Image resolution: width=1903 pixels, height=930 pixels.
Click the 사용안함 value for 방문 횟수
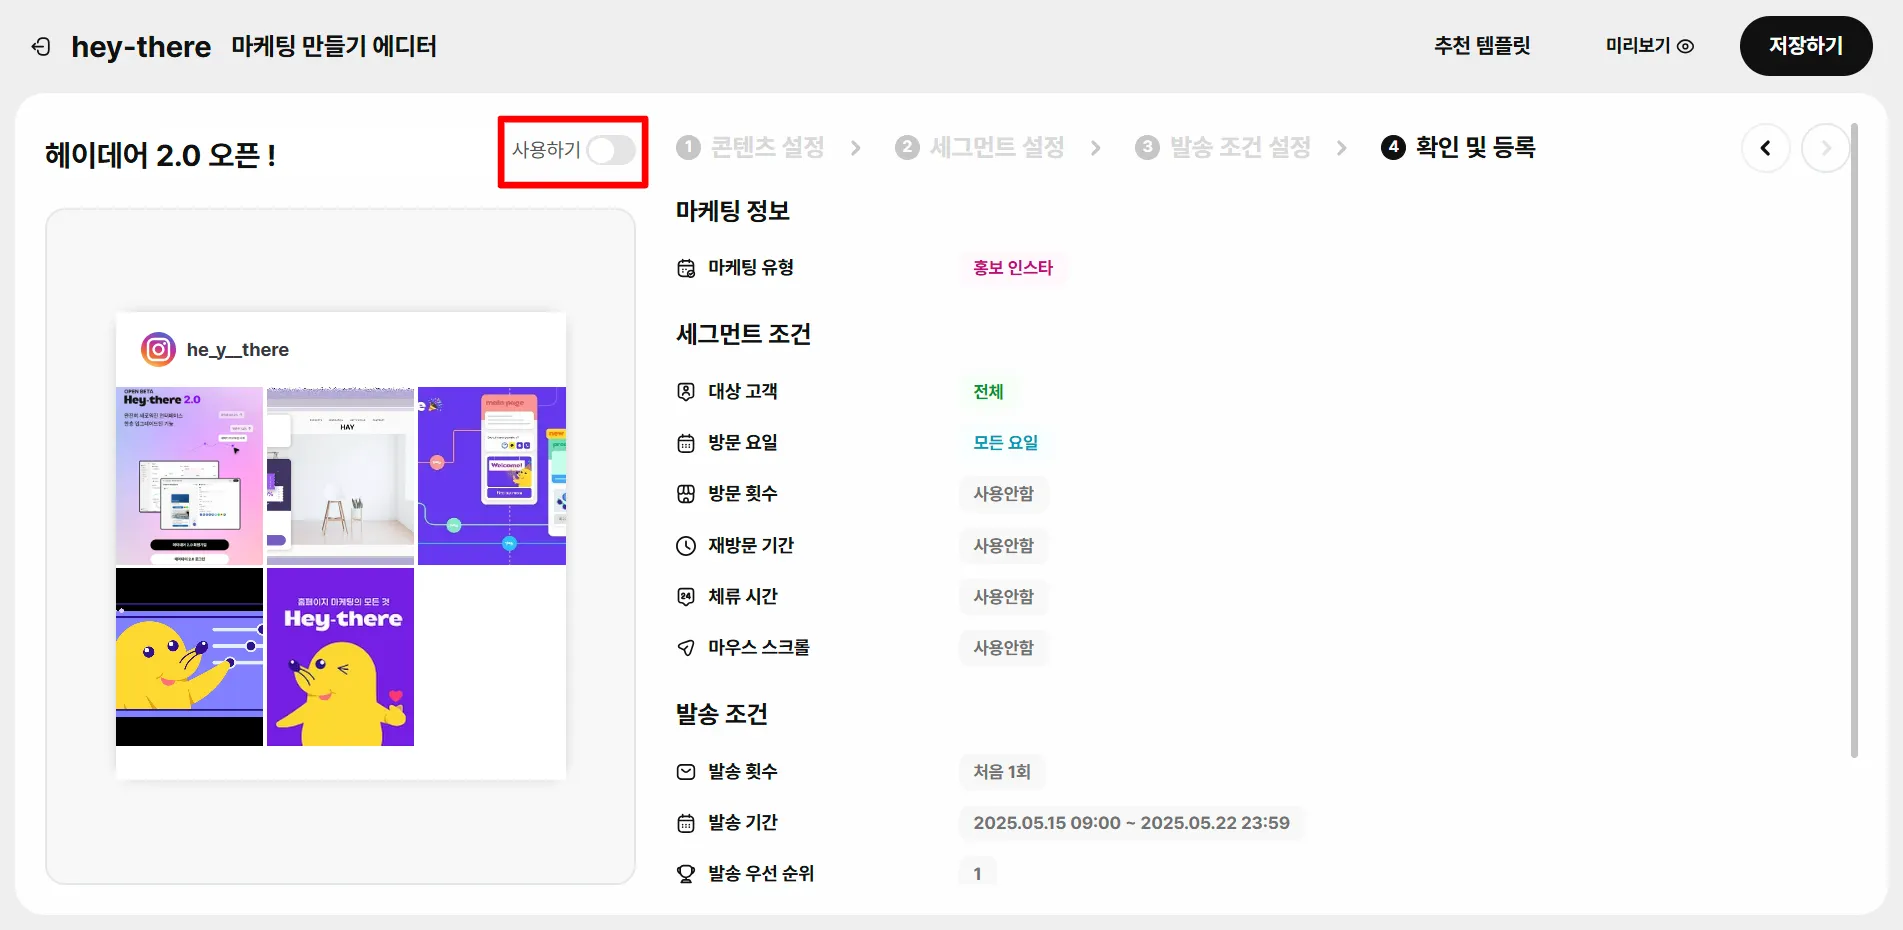coord(1004,494)
